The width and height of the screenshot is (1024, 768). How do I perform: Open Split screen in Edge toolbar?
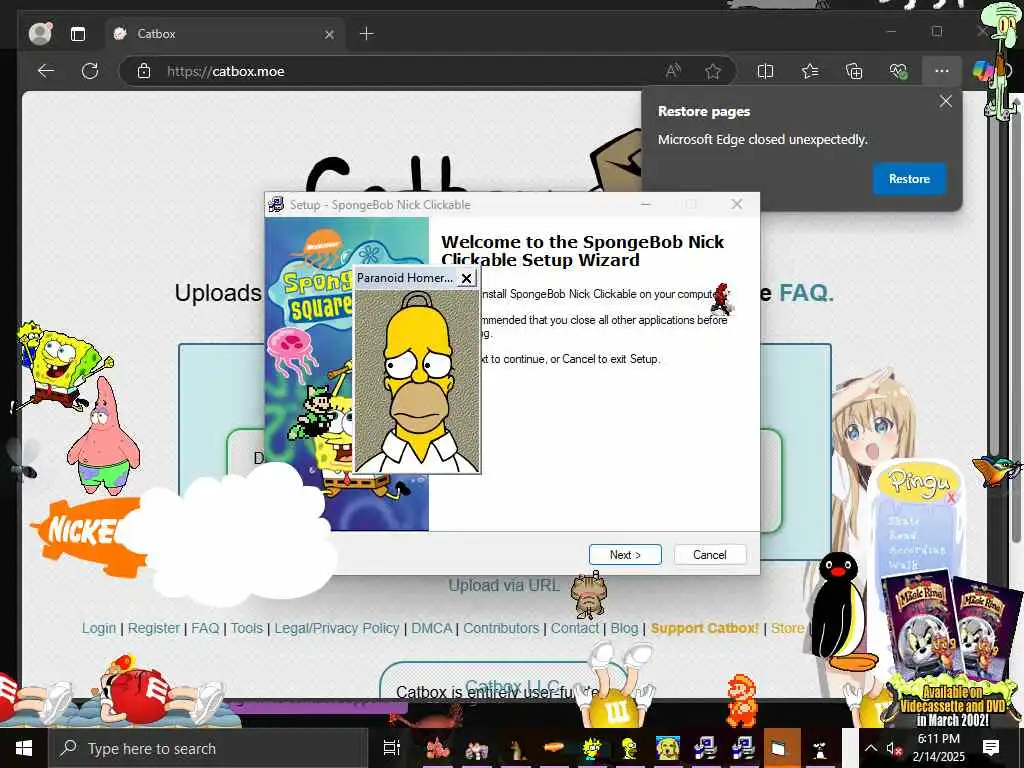coord(765,71)
